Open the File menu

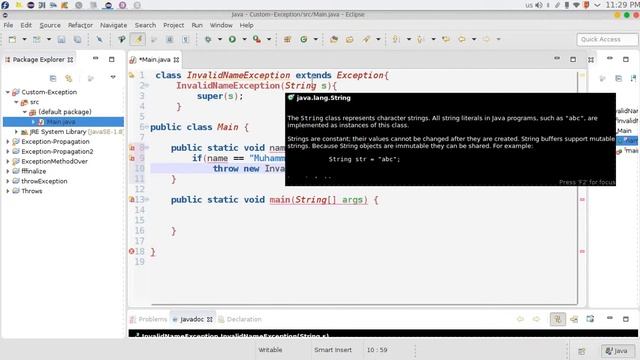[8, 25]
